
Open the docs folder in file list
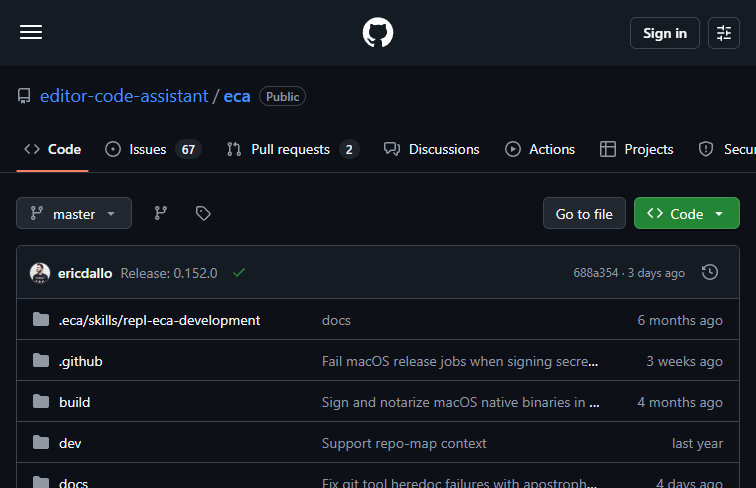tap(73, 483)
